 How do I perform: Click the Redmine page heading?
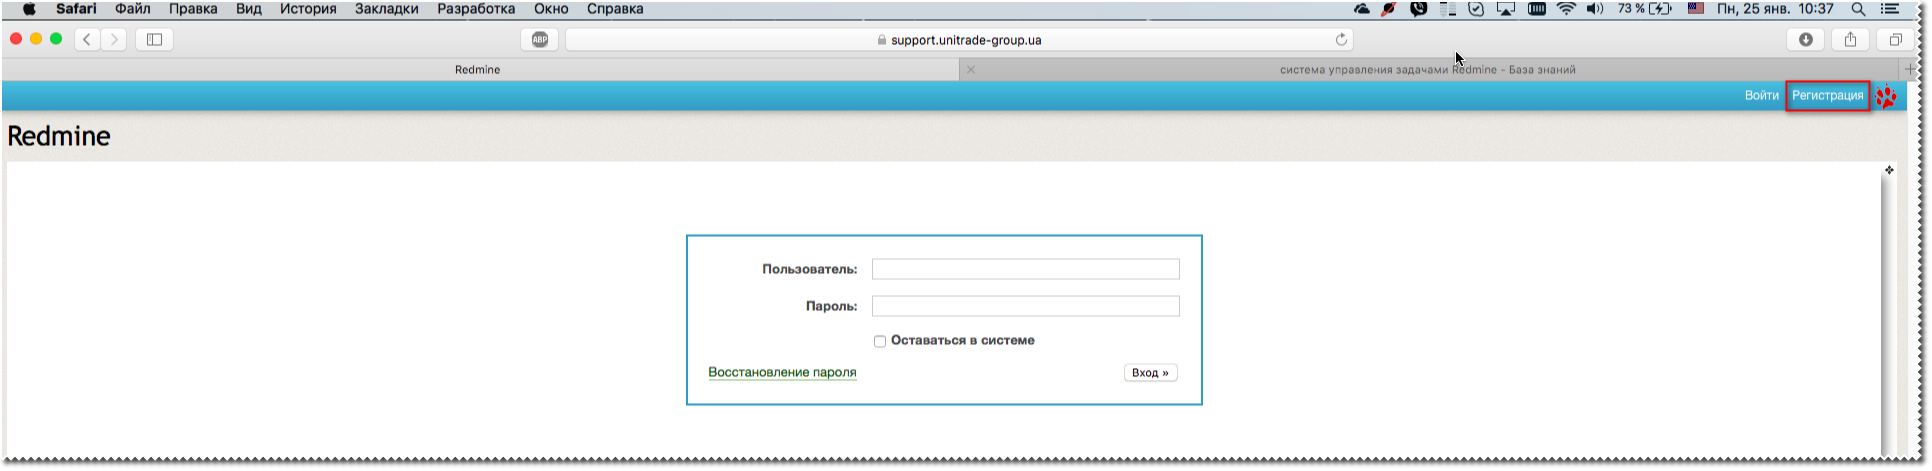[59, 136]
